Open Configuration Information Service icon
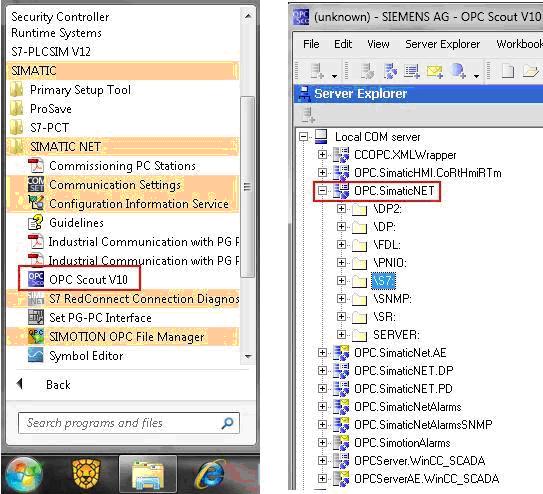 click(x=36, y=203)
